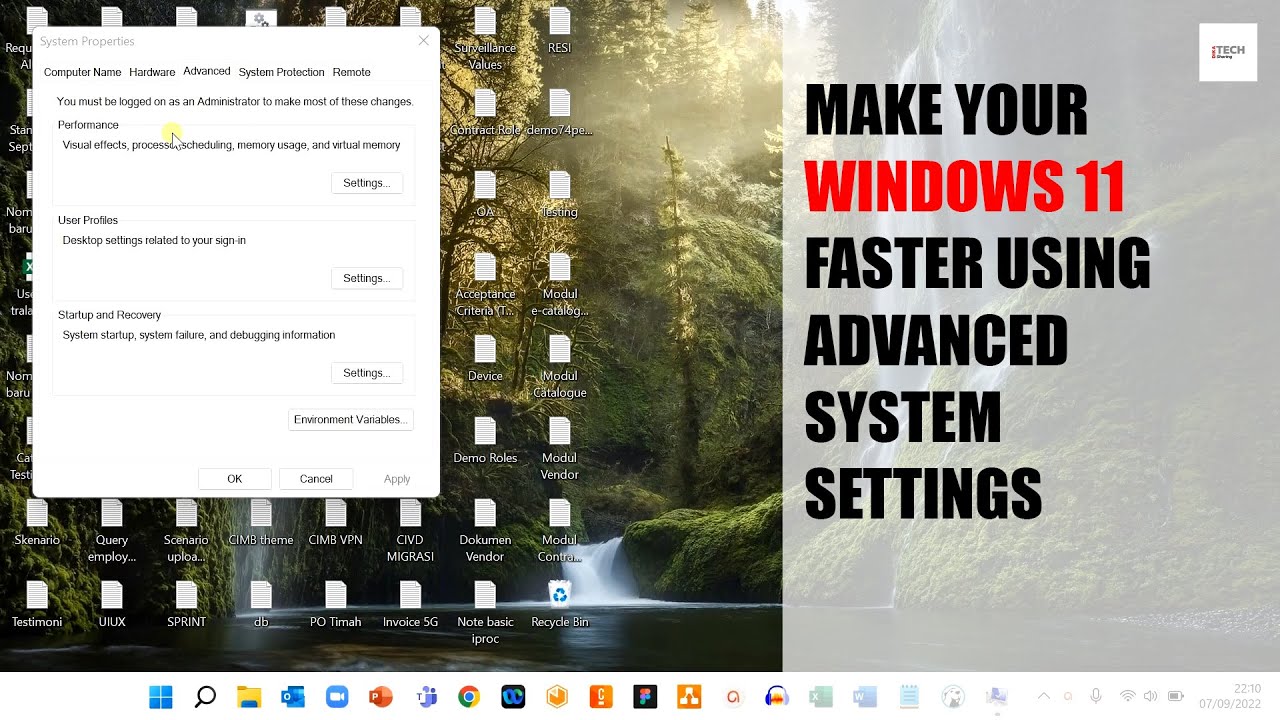1280x720 pixels.
Task: Select the Device desktop file
Action: point(485,359)
